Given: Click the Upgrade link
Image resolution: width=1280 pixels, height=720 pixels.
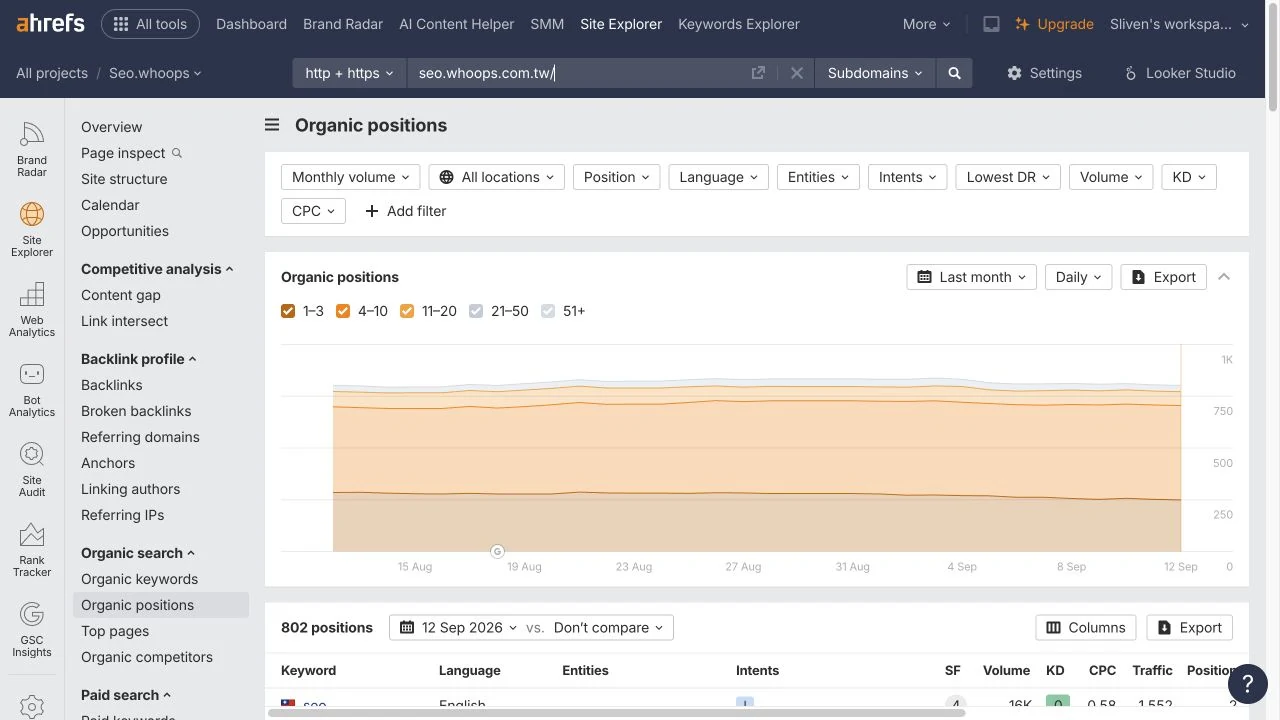Looking at the screenshot, I should click(x=1054, y=24).
